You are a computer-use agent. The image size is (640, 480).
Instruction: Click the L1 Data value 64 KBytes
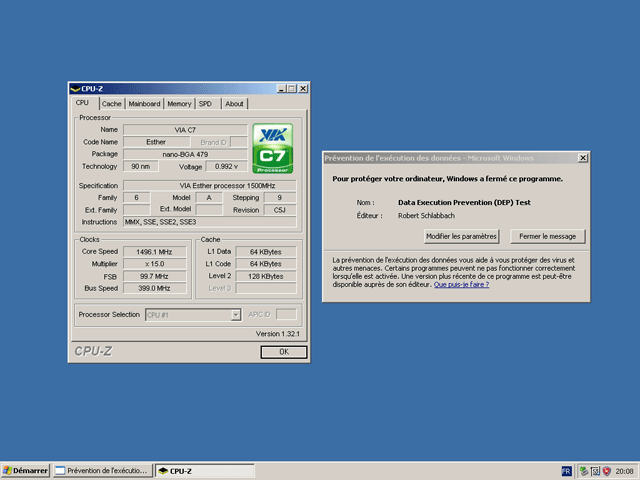[266, 252]
